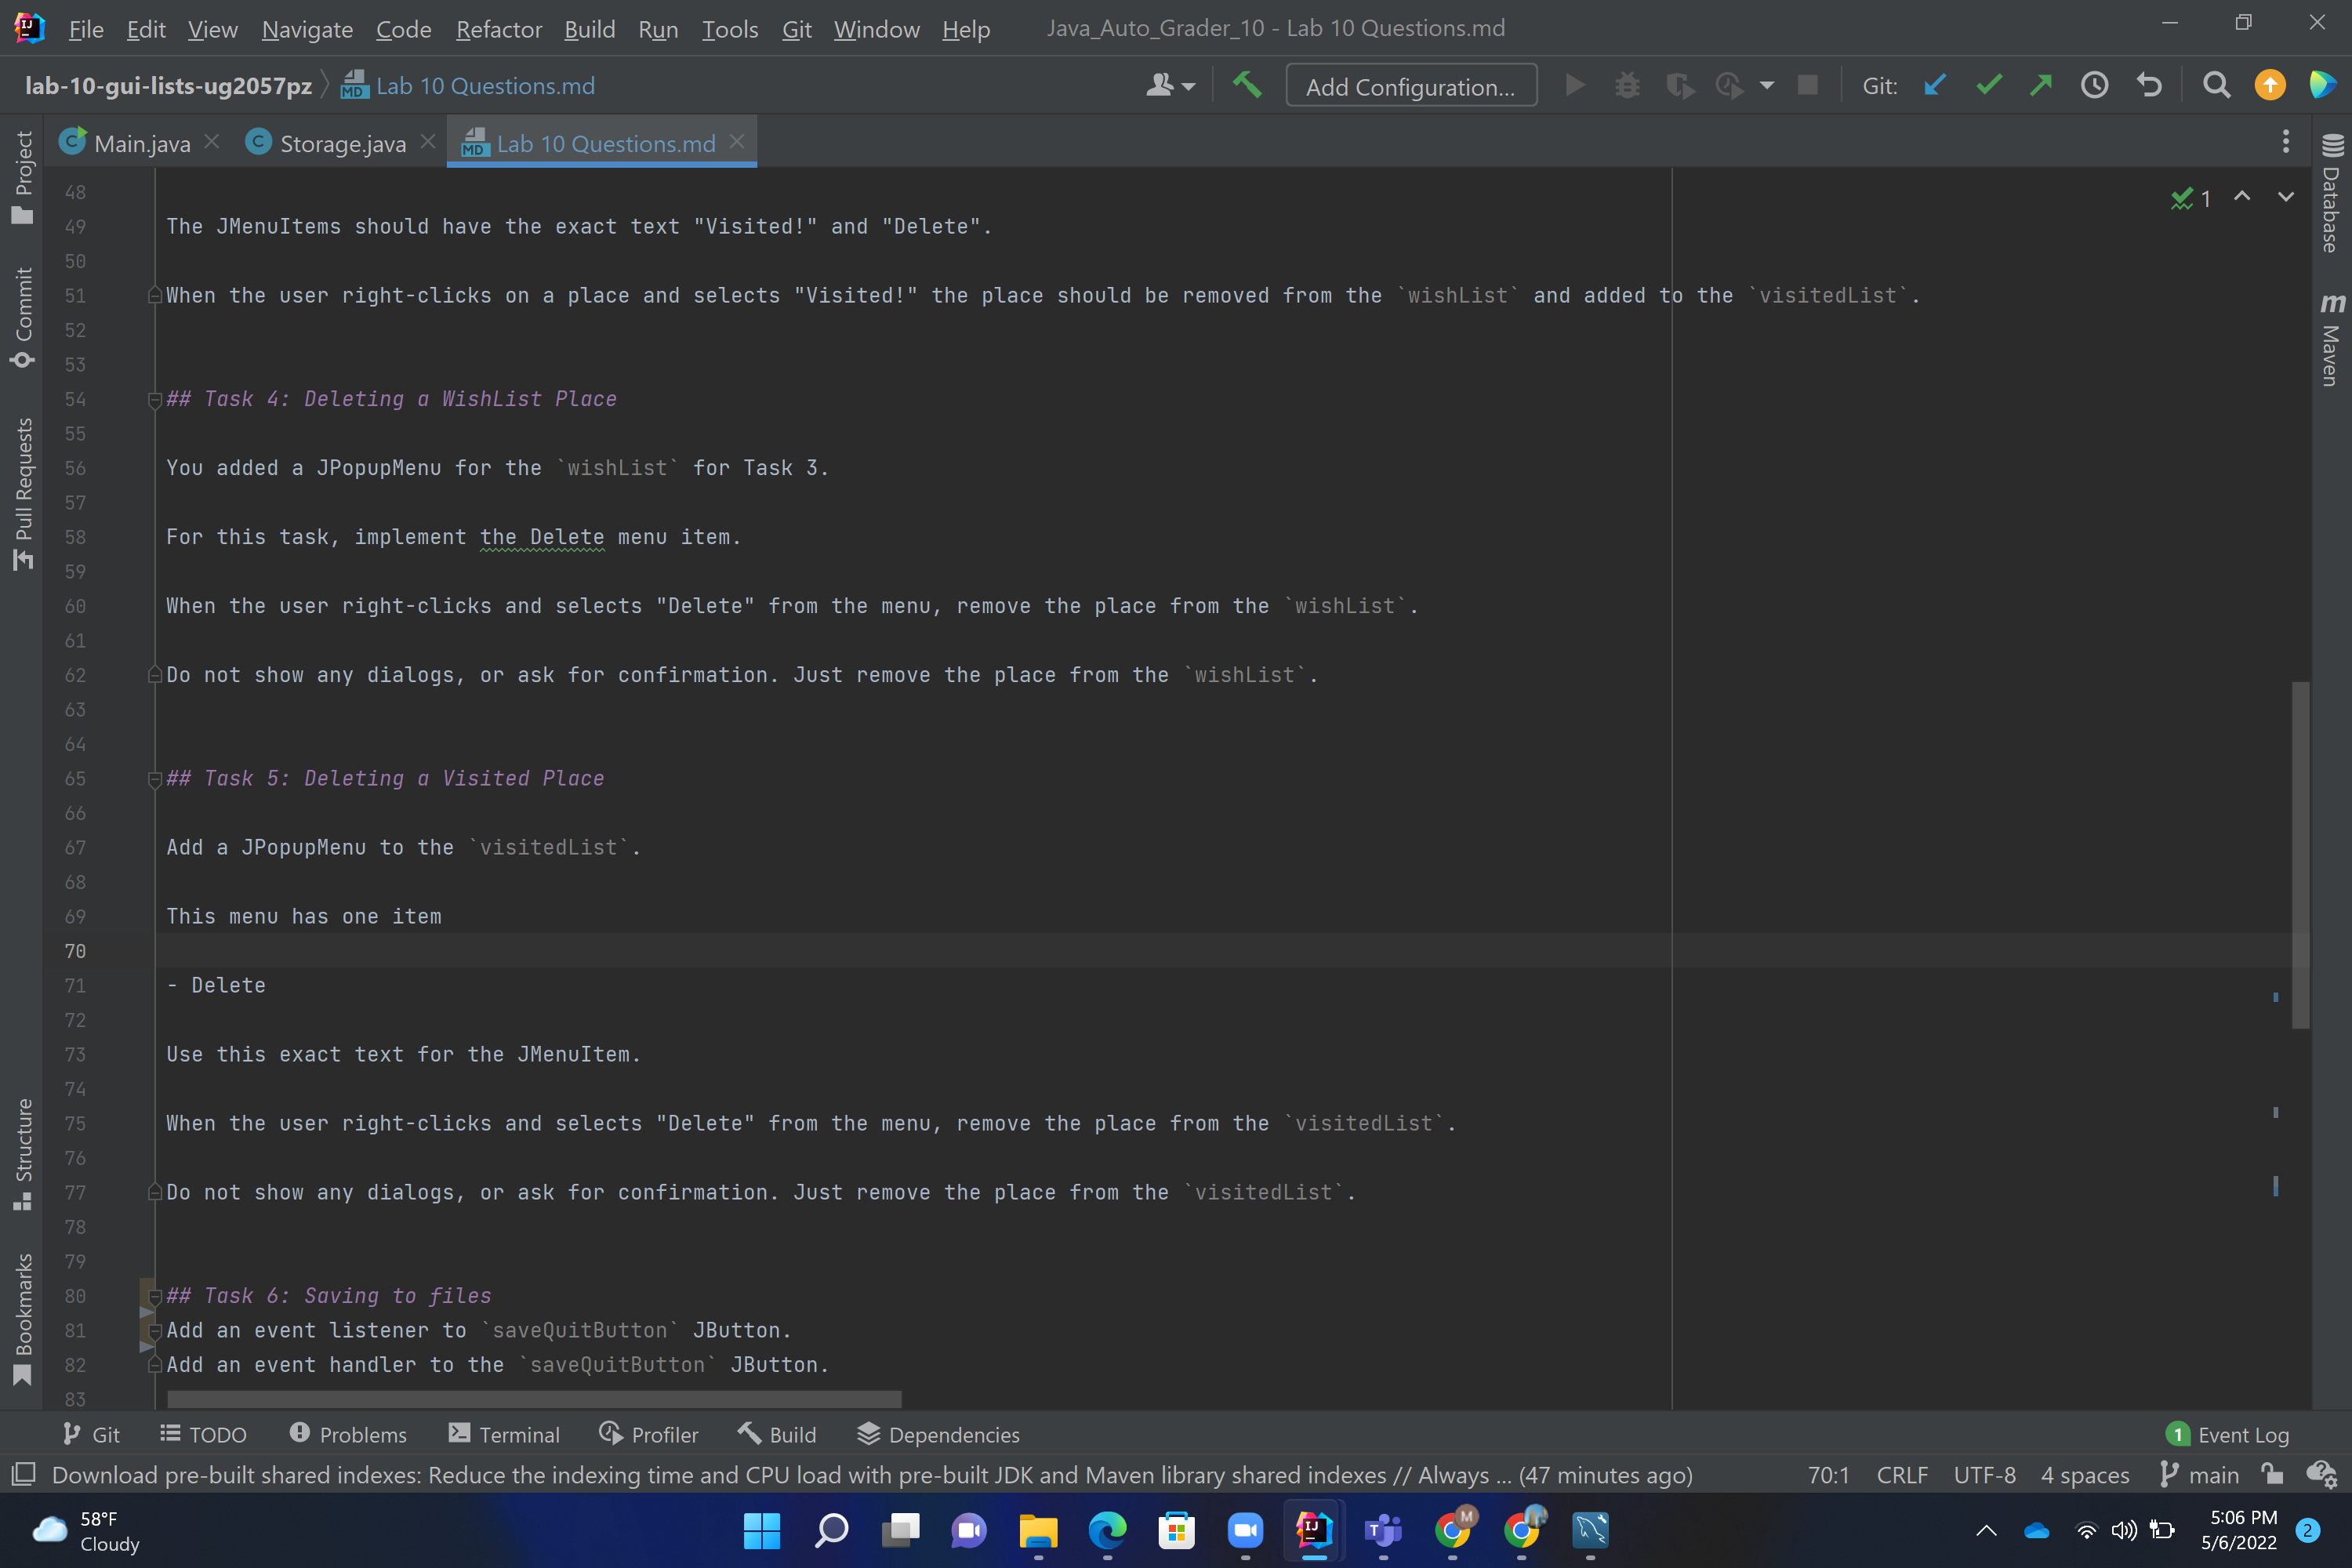2352x1568 pixels.
Task: Toggle the Structure side panel
Action: click(x=23, y=1154)
